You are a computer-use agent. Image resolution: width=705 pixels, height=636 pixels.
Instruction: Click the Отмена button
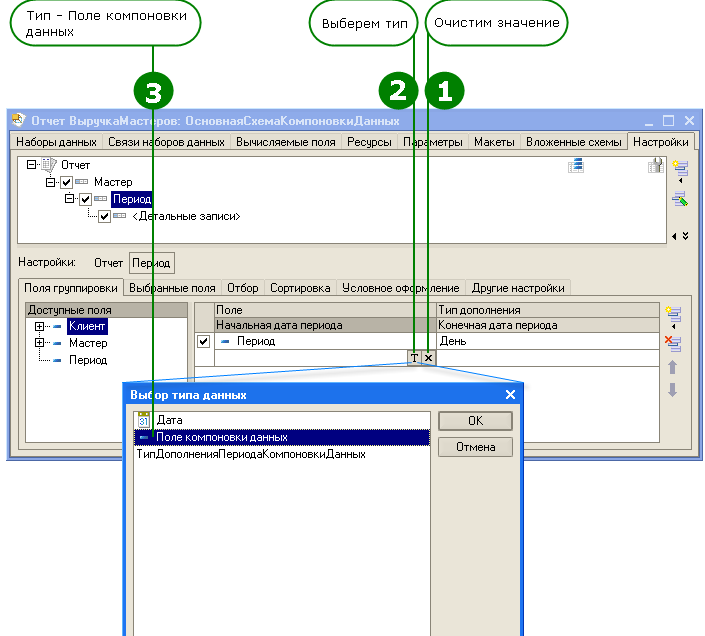475,447
